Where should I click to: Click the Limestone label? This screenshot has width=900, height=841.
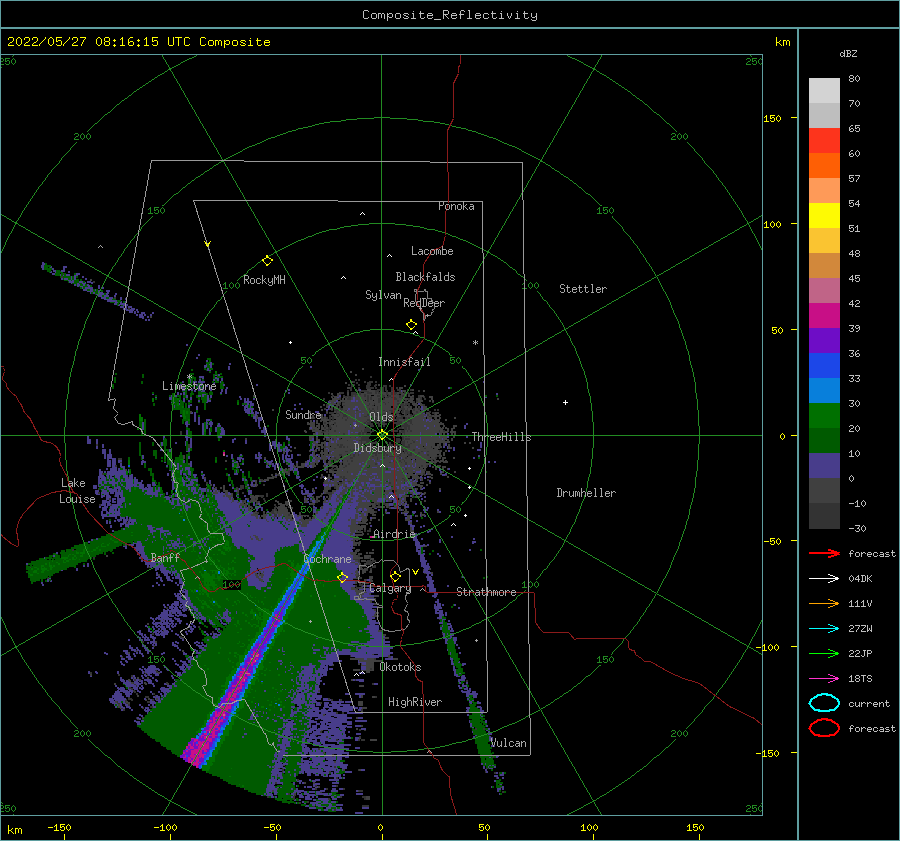coord(189,386)
